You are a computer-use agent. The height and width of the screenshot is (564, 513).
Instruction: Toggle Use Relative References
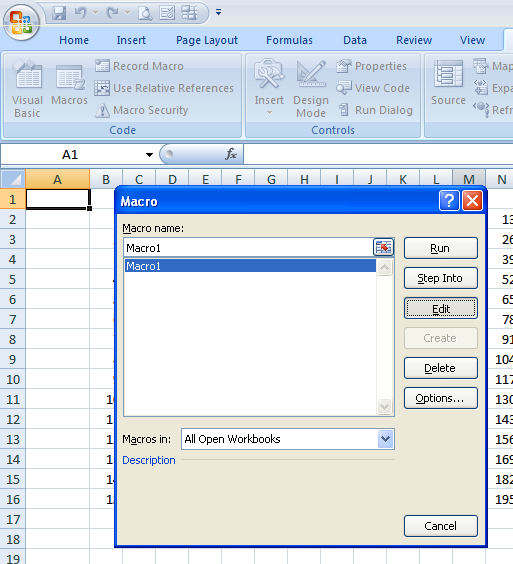(164, 88)
